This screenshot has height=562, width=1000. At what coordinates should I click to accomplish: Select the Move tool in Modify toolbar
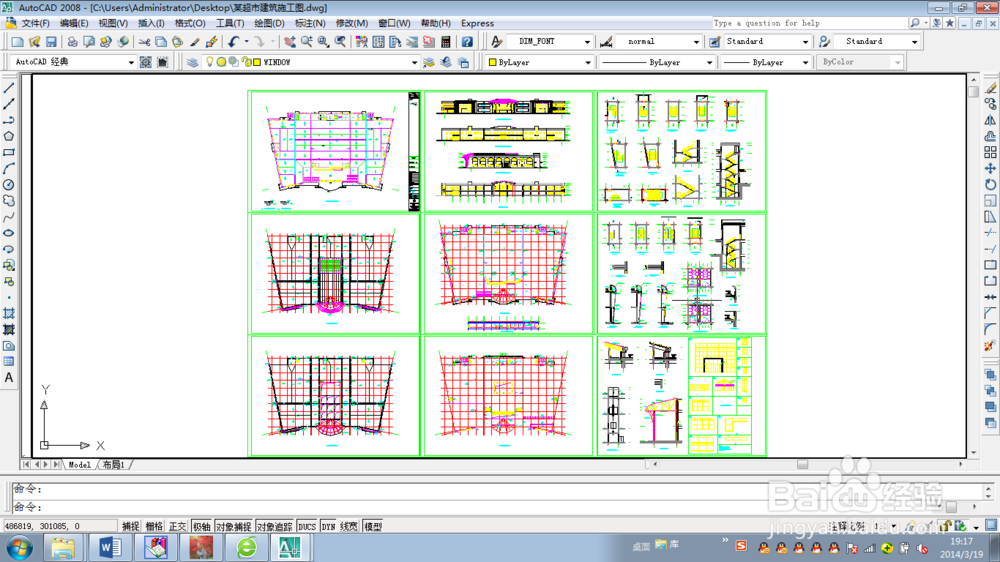click(x=990, y=168)
